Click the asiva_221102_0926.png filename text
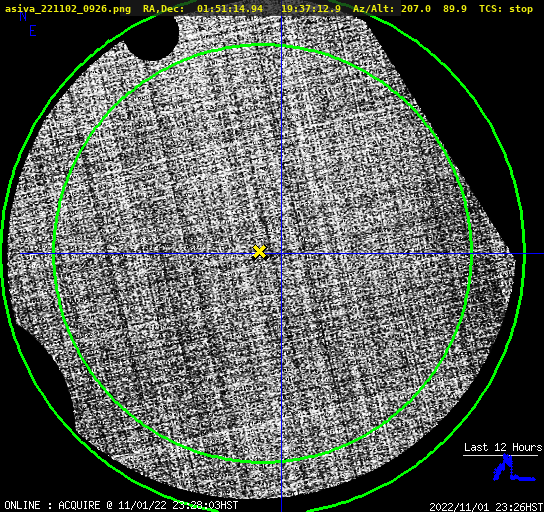The image size is (544, 512). [x=68, y=9]
